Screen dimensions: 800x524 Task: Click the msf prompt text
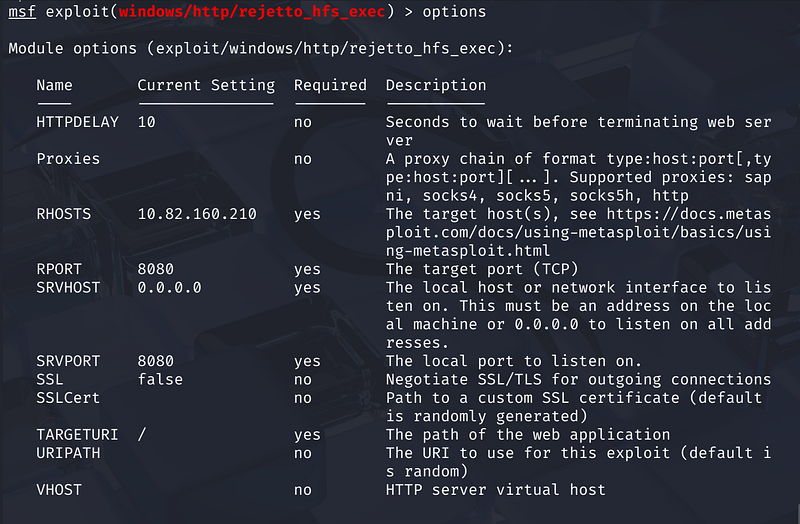22,12
